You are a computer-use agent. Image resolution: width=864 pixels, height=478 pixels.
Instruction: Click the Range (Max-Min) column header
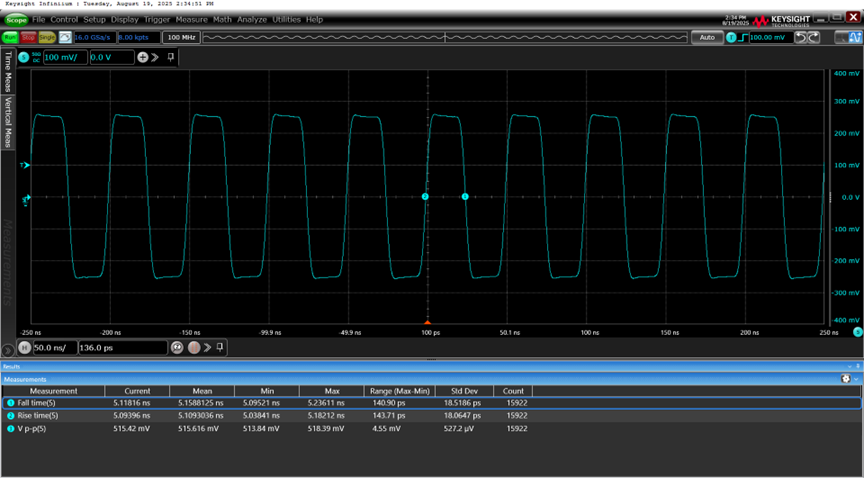(x=399, y=391)
